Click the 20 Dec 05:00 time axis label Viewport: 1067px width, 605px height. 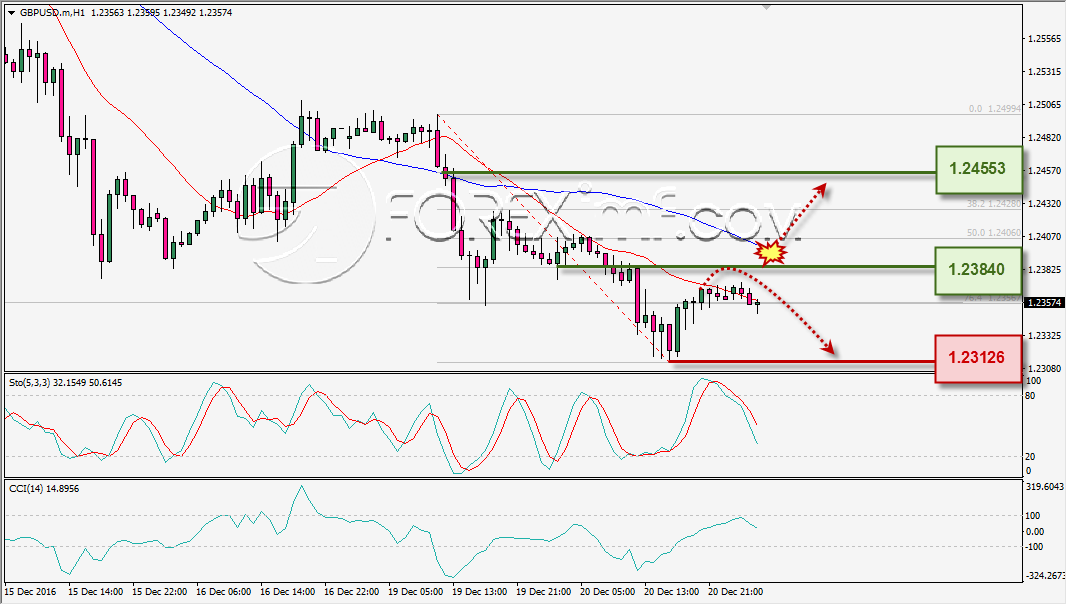(608, 591)
